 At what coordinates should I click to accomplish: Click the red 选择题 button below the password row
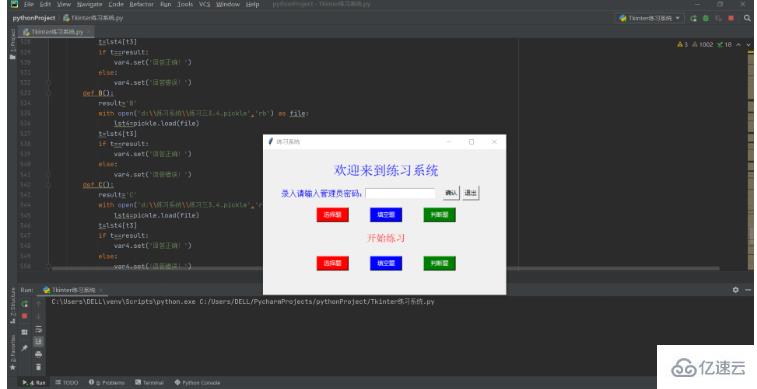click(x=333, y=215)
